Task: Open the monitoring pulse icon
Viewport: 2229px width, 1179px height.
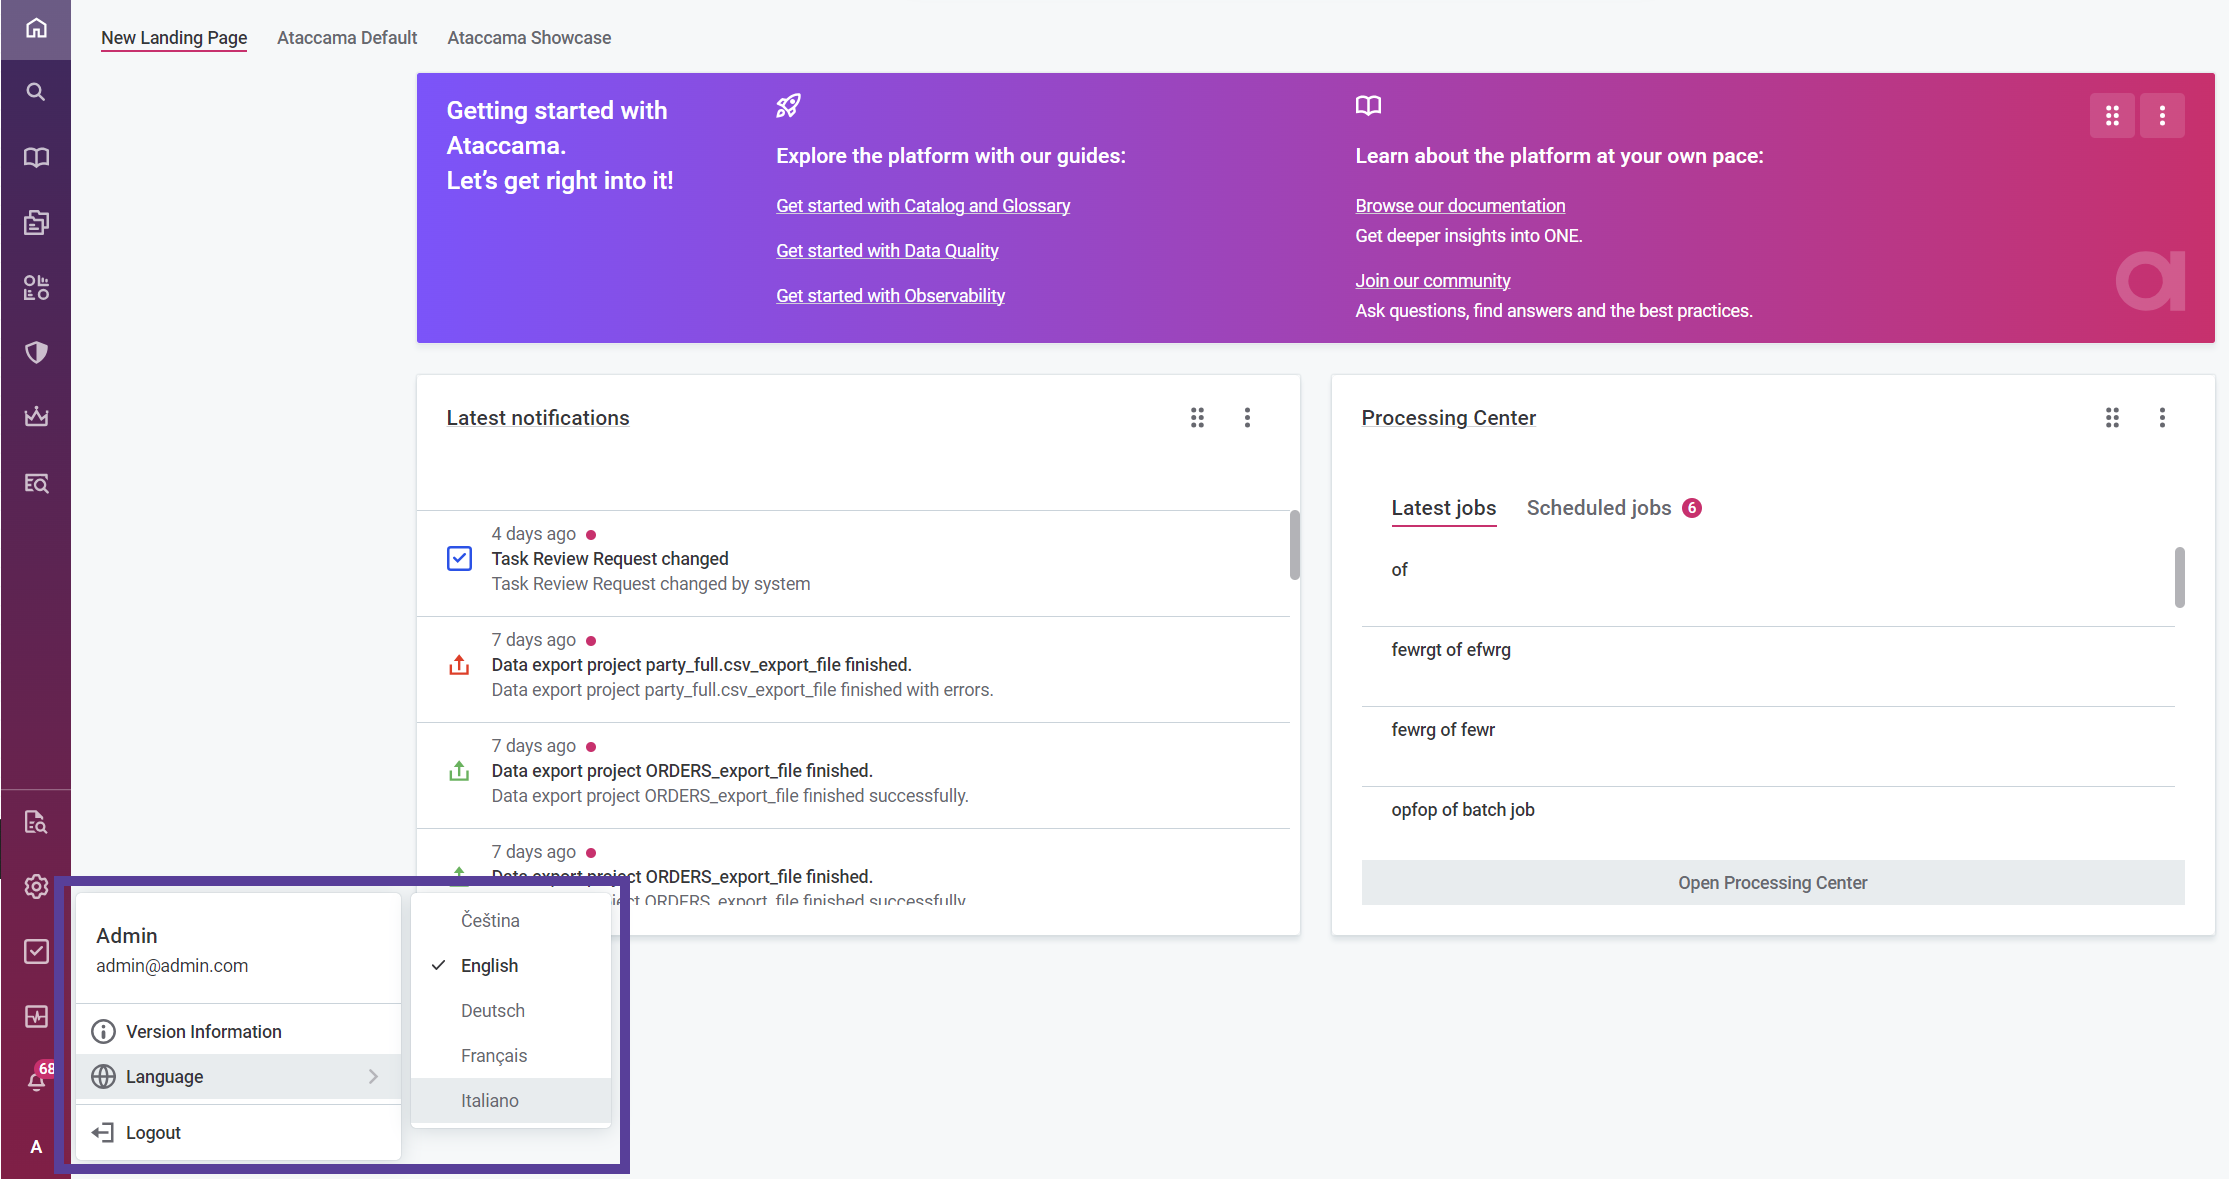Action: [36, 1016]
